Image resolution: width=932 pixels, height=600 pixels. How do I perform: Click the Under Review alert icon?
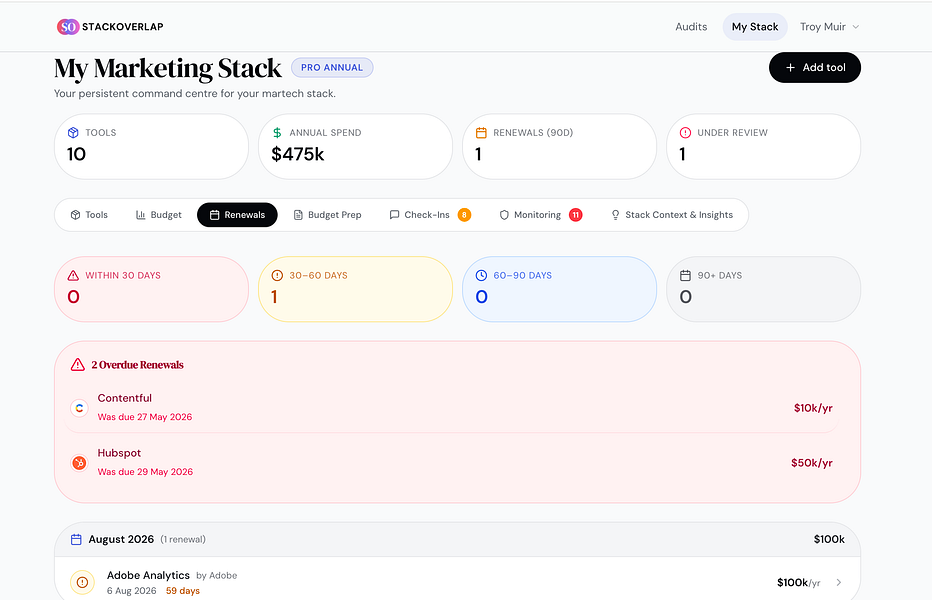[x=685, y=133]
